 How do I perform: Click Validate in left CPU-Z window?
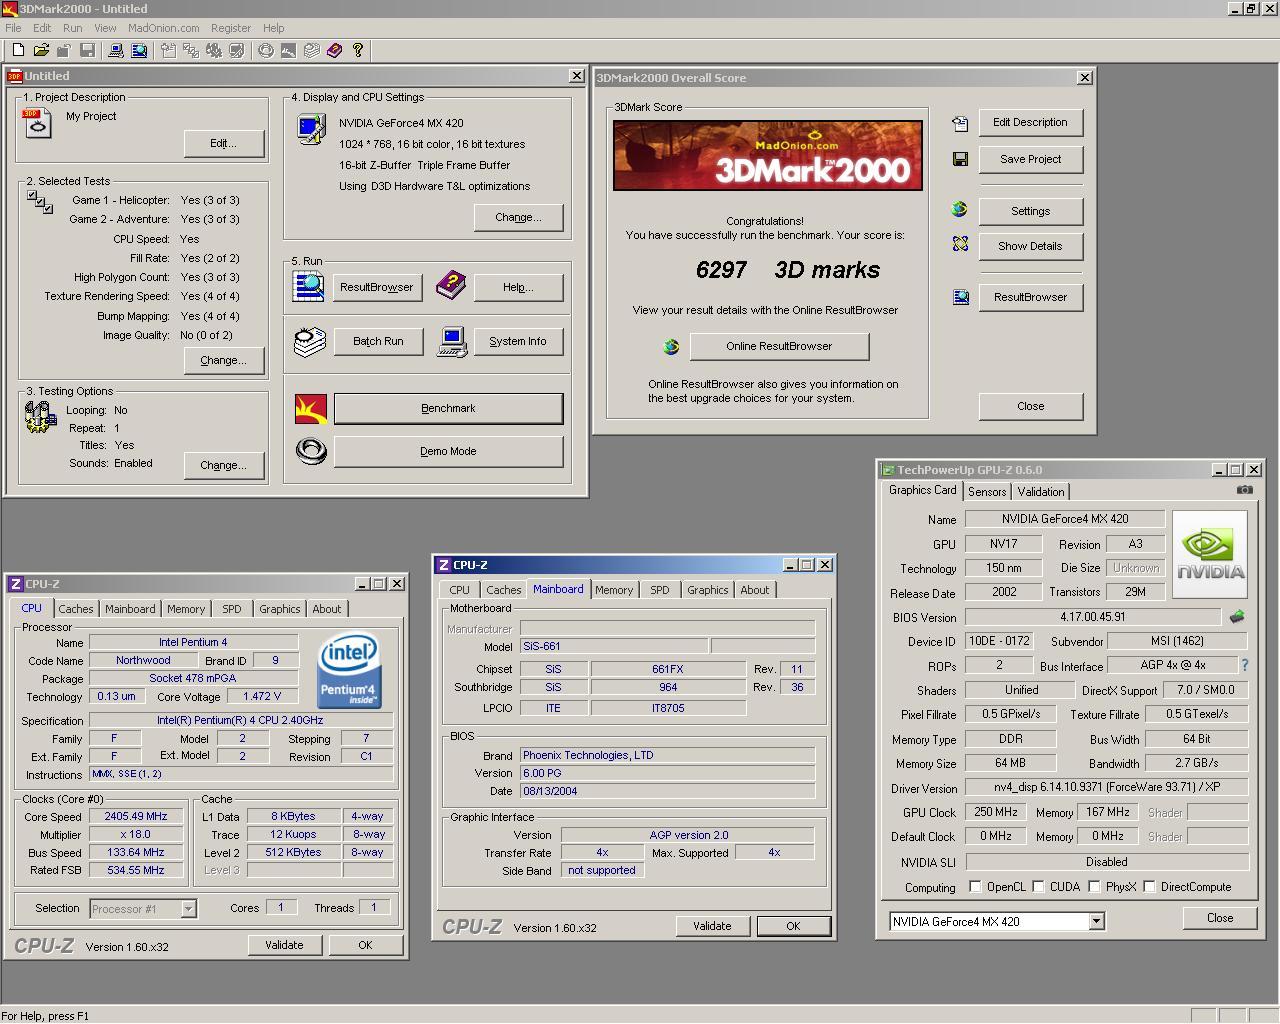(x=284, y=945)
